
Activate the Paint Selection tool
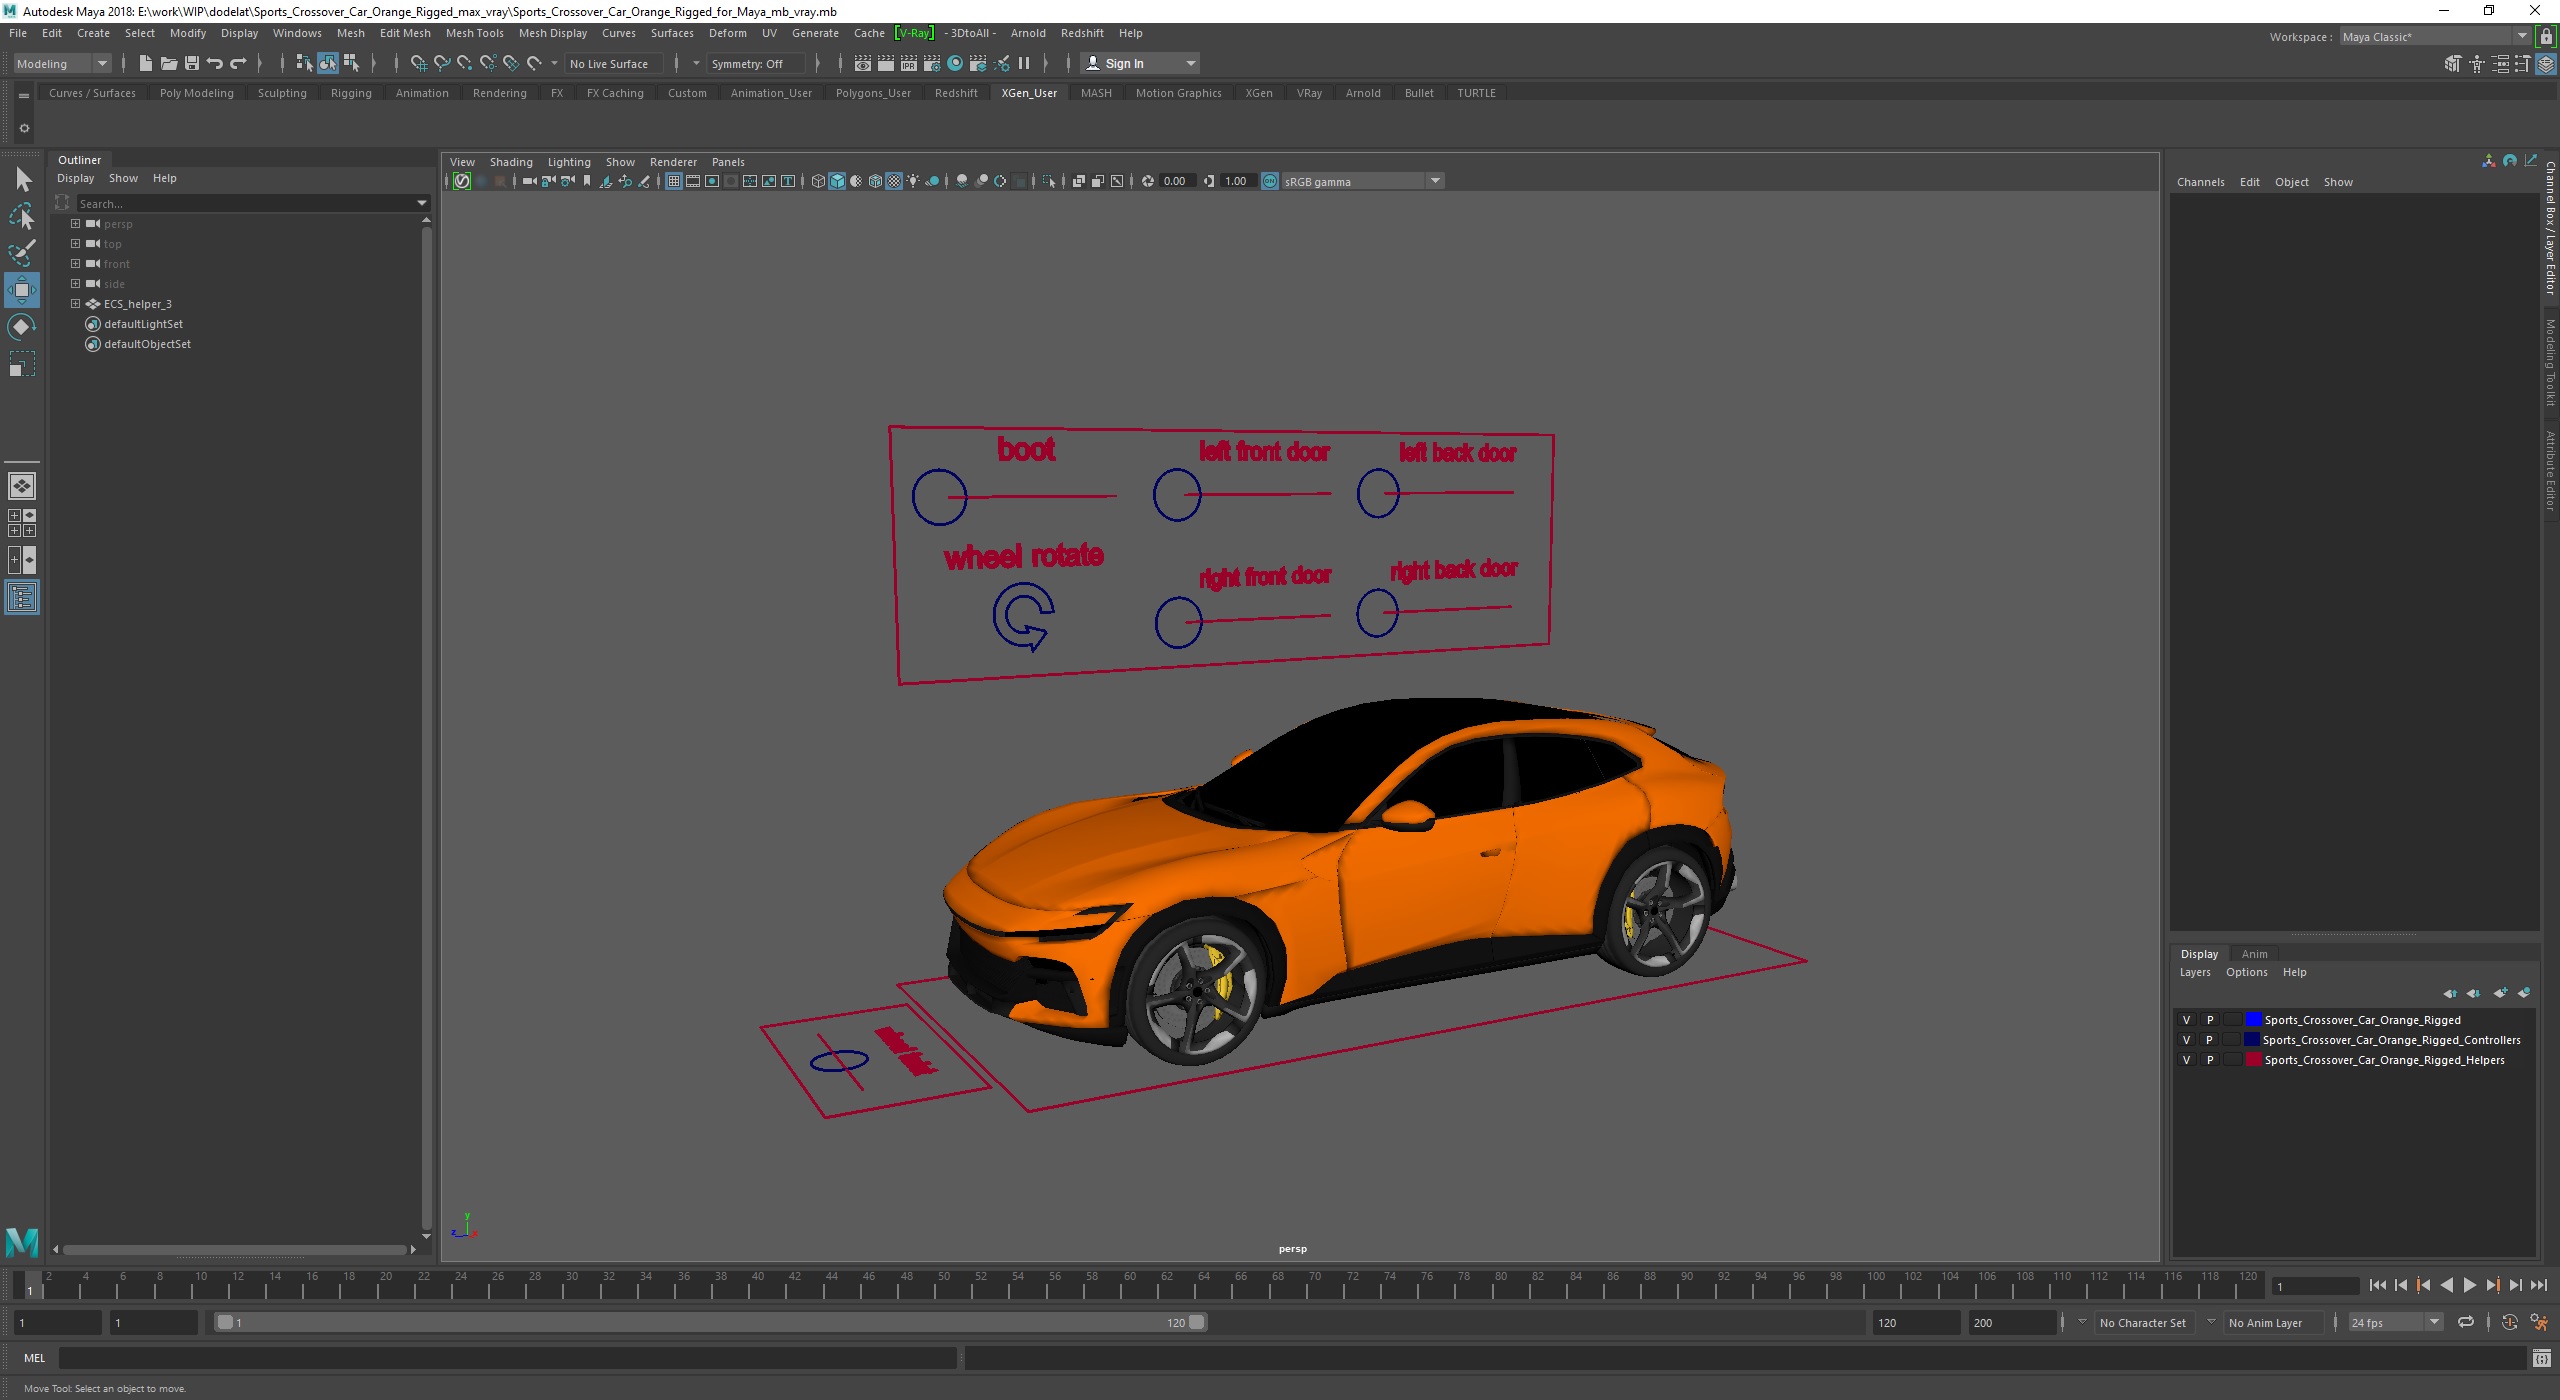click(x=23, y=253)
